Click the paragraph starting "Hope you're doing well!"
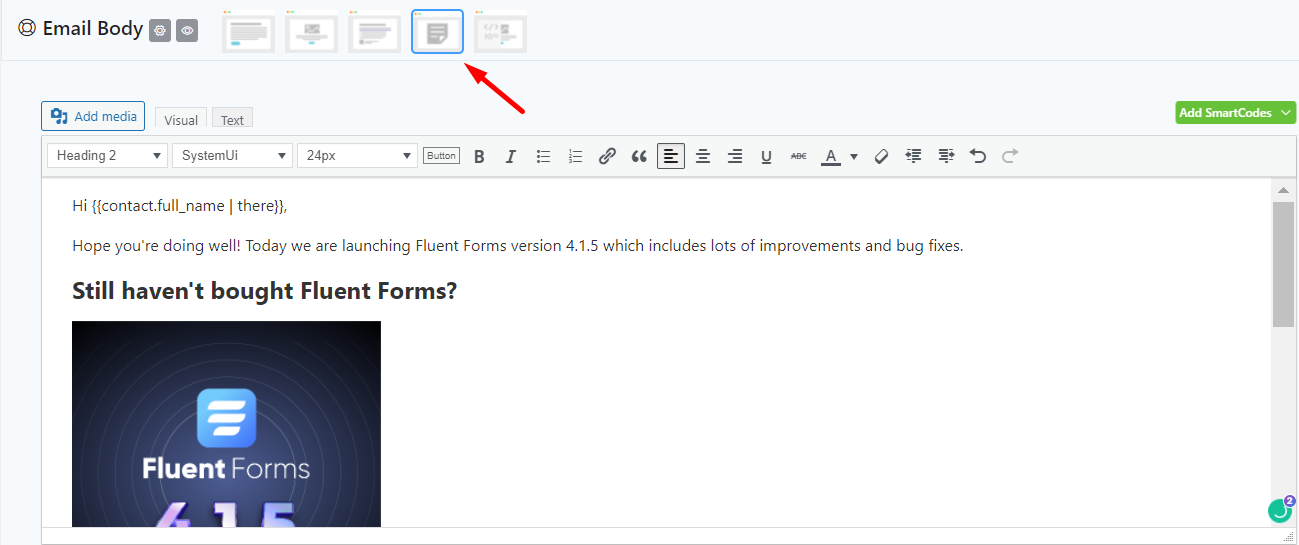Viewport: 1299px width, 545px height. tap(518, 246)
